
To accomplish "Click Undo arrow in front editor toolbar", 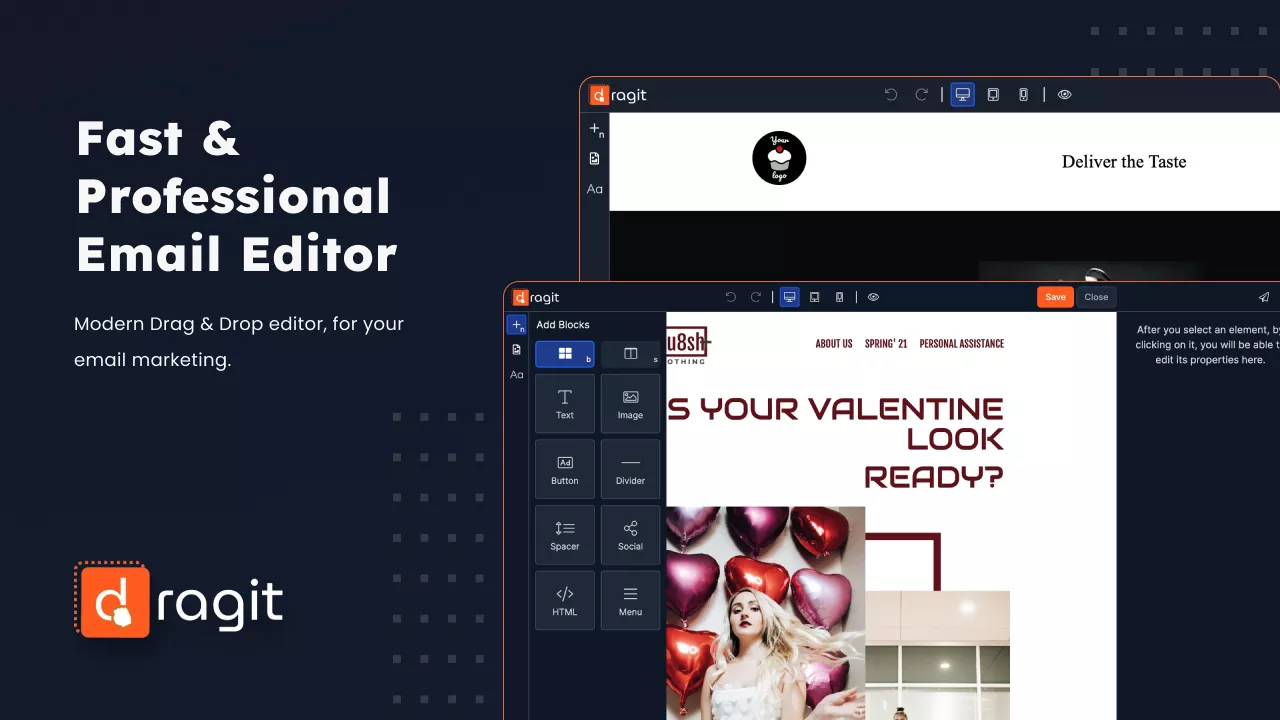I will pos(730,297).
